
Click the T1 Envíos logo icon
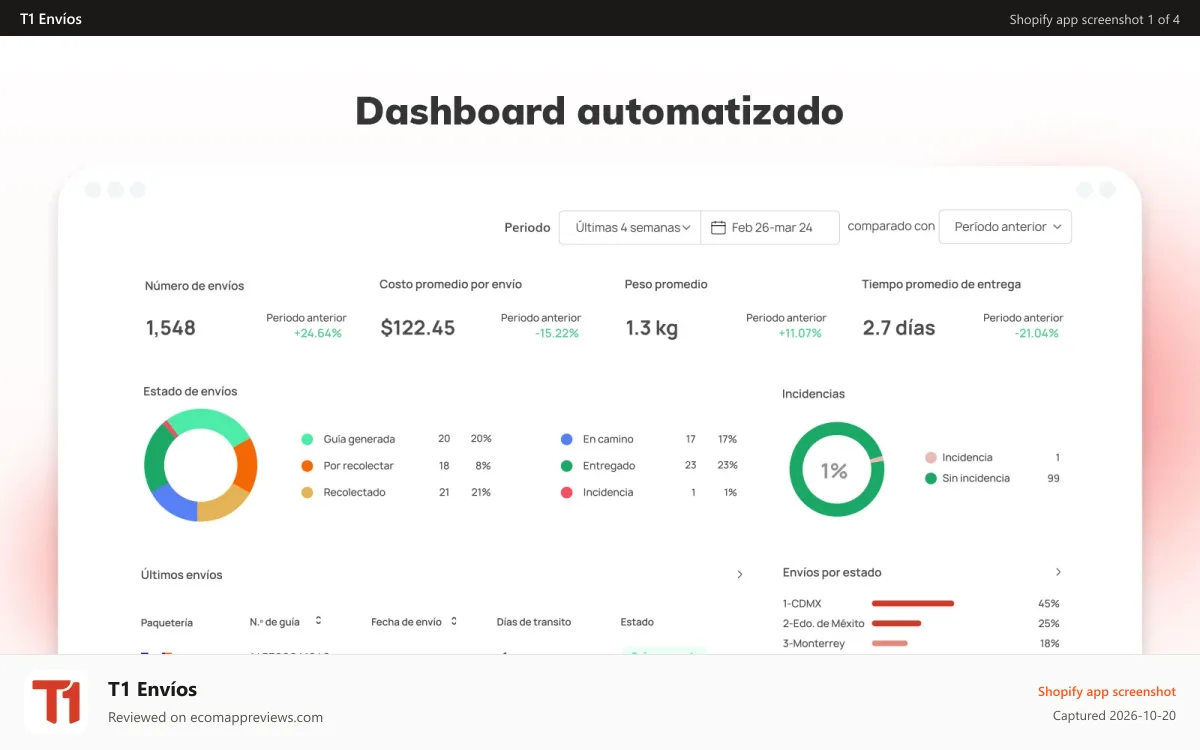pos(56,702)
